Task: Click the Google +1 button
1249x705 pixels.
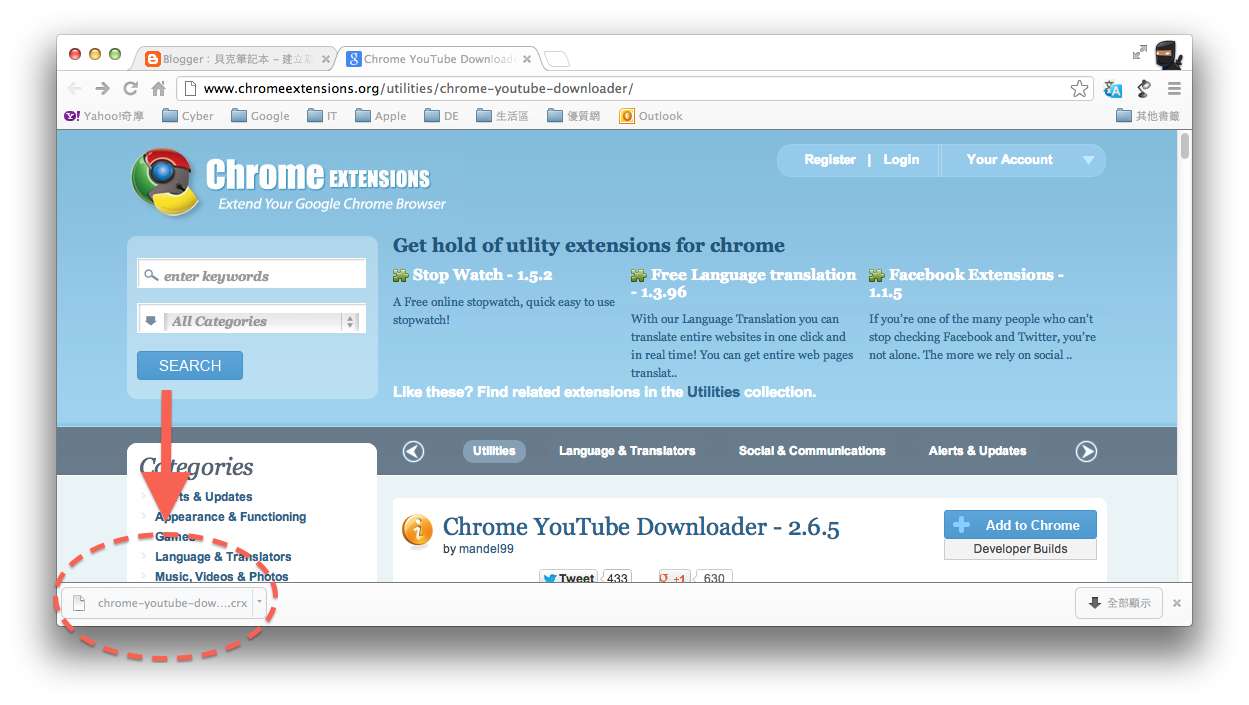Action: click(x=675, y=577)
